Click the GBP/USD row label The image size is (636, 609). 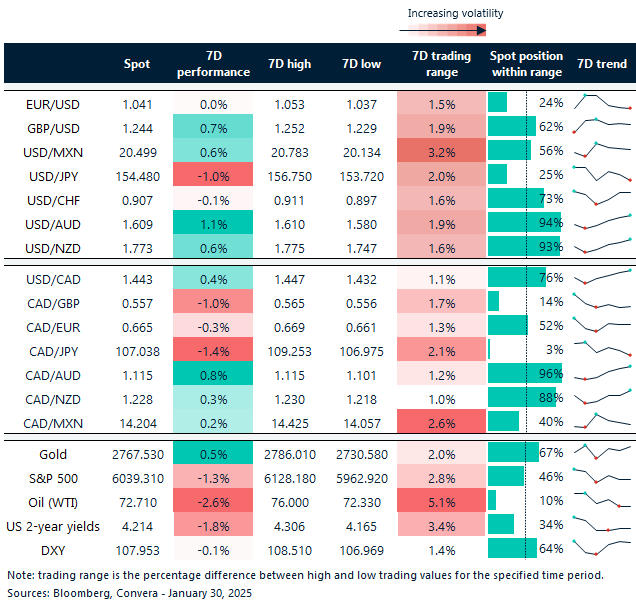coord(54,127)
